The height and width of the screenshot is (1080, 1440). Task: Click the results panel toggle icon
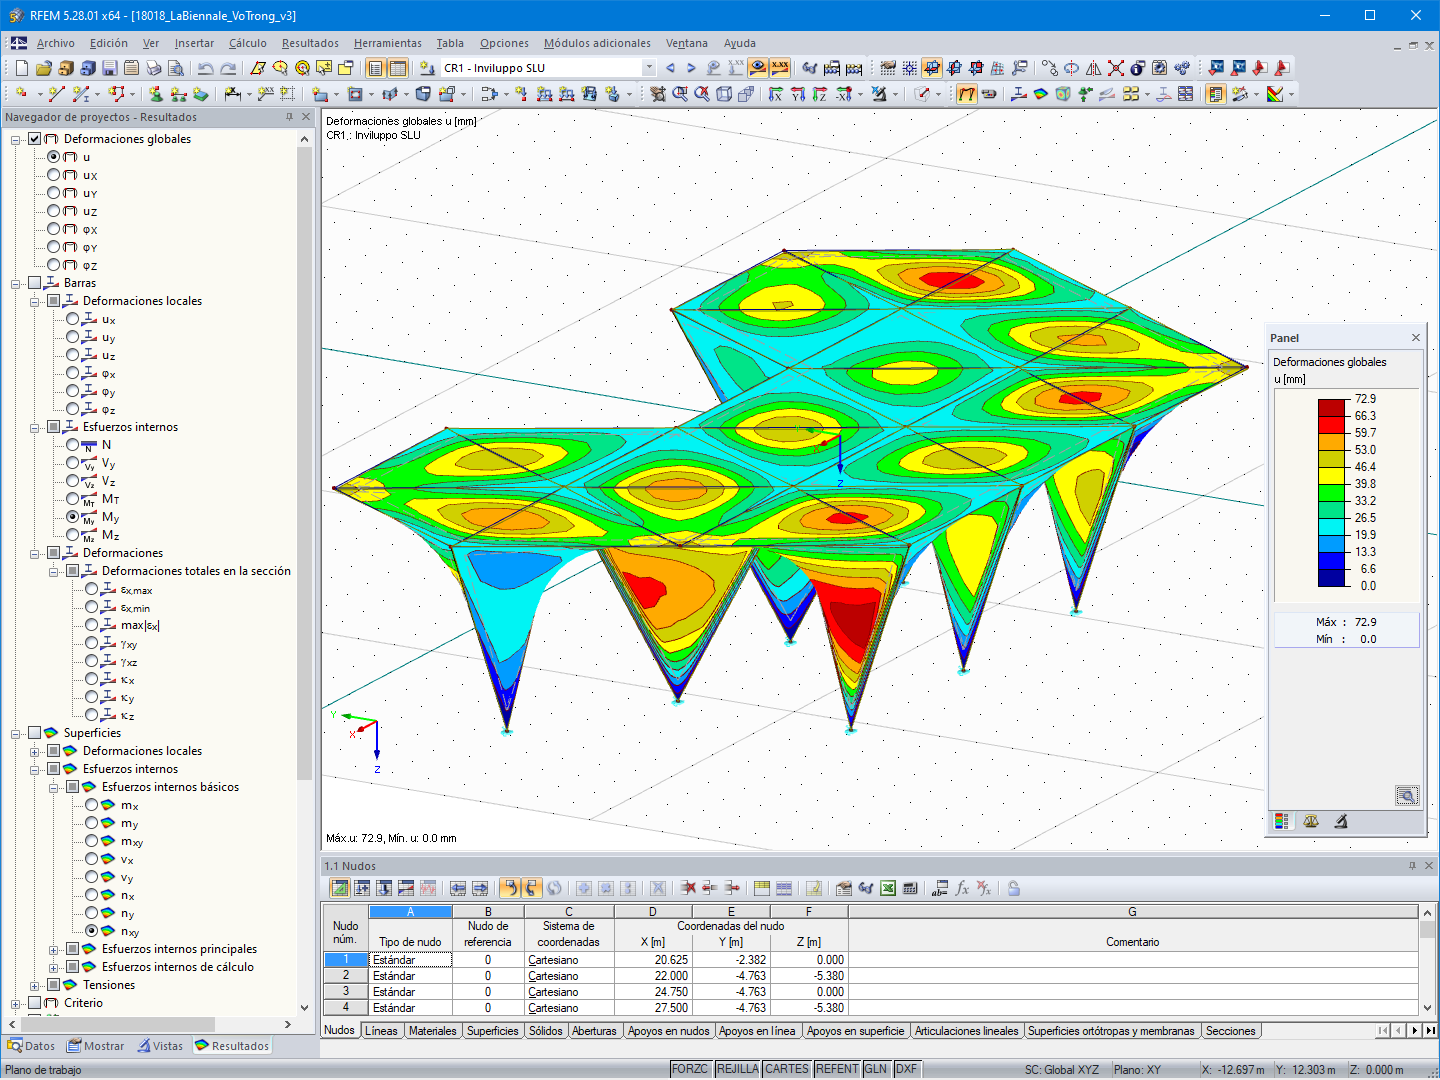point(1215,94)
